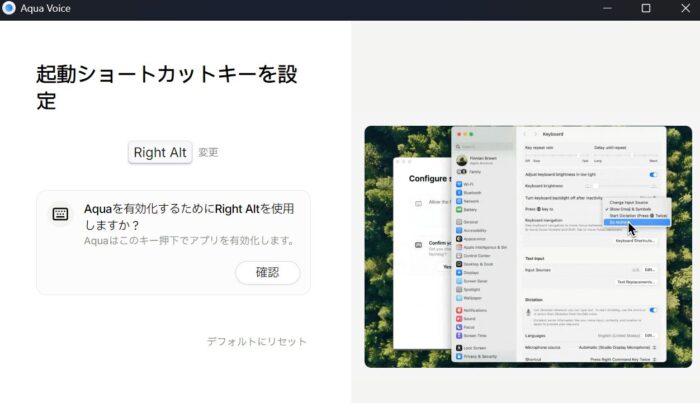Viewport: 700px width, 403px height.
Task: Click the keyboard icon in the confirmation card
Action: tap(60, 214)
